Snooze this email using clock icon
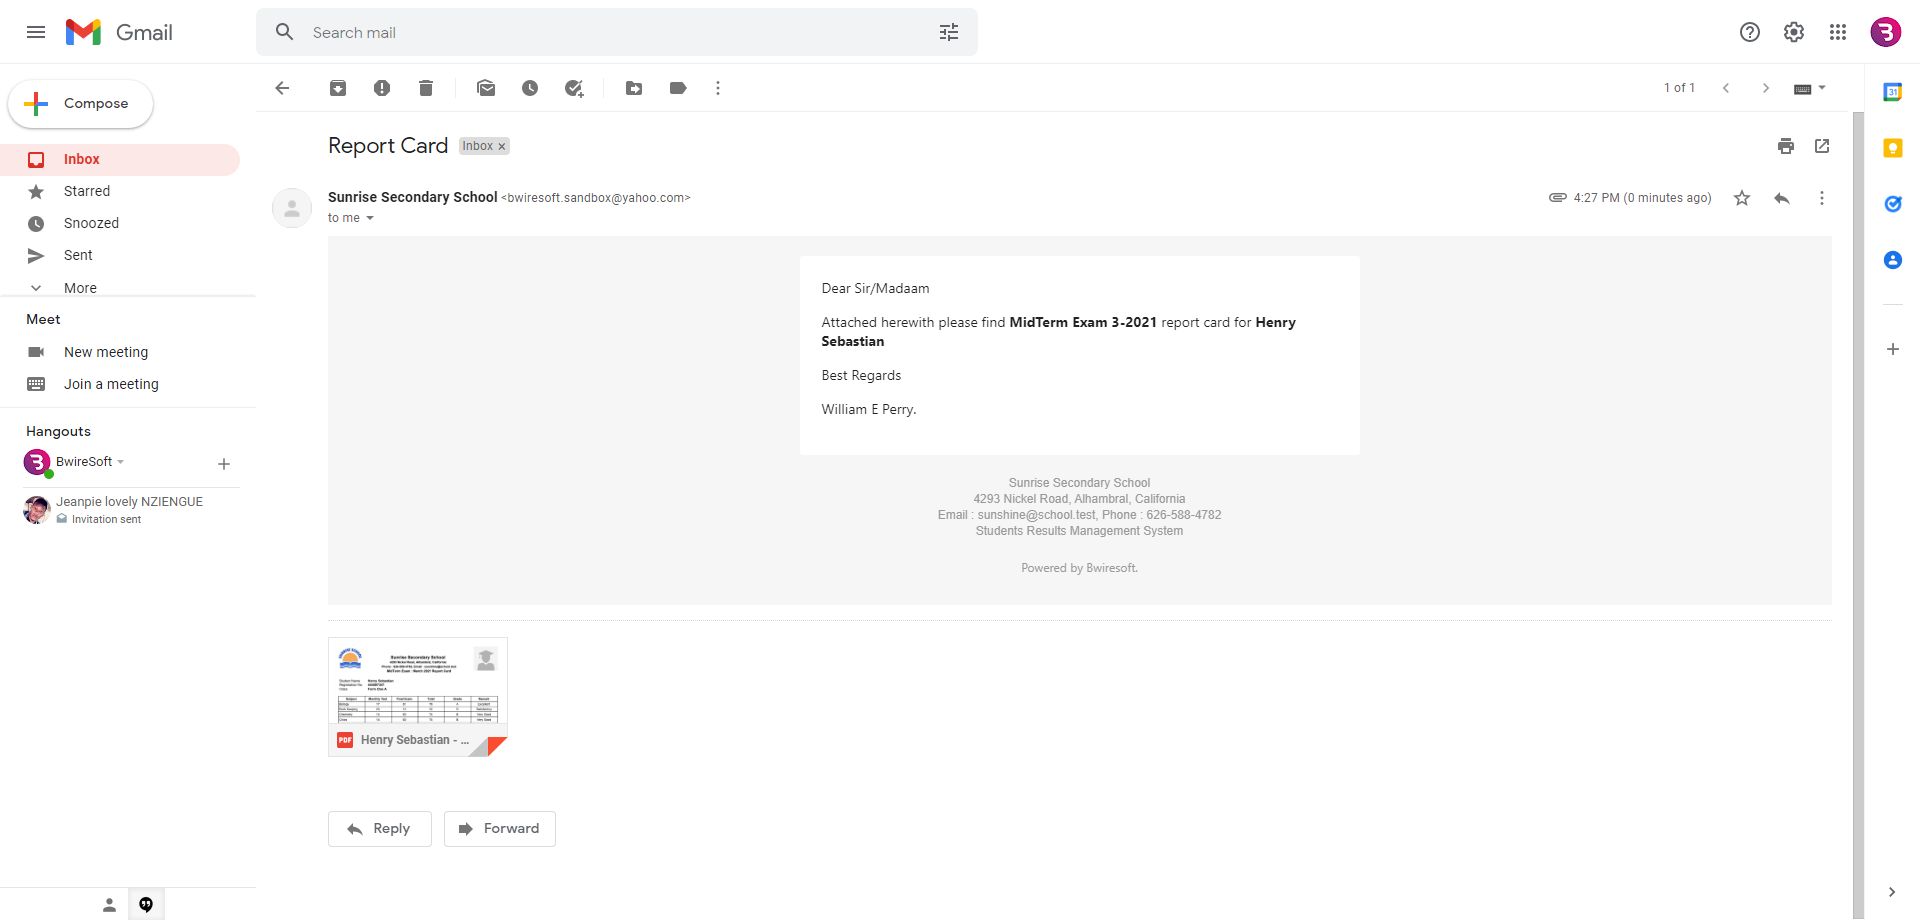The height and width of the screenshot is (920, 1920). pos(530,88)
